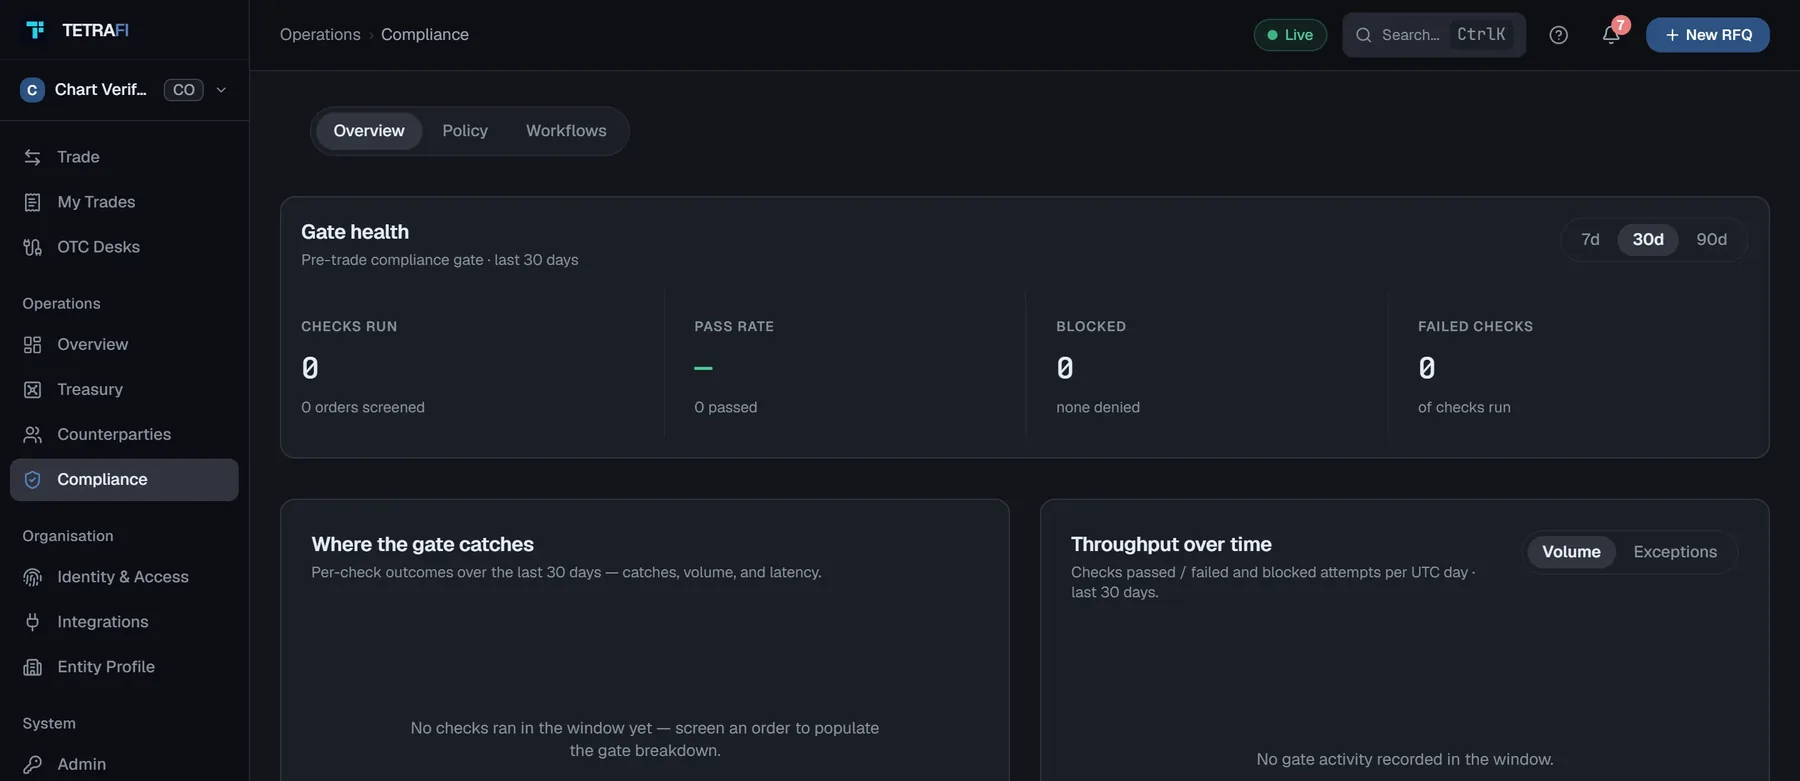Select the 7d time range

[1590, 240]
